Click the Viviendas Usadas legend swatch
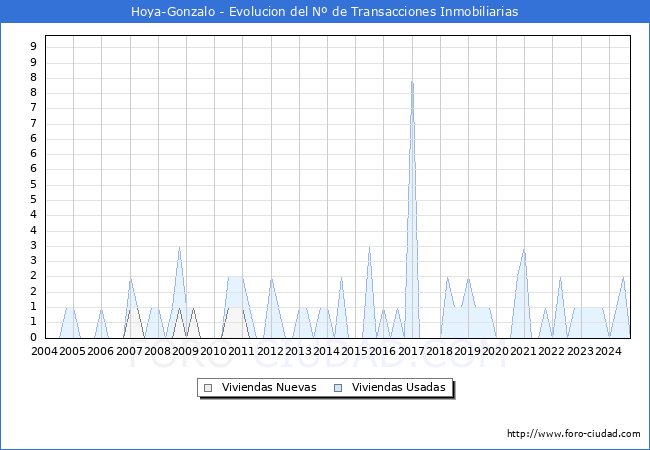Viewport: 650px width, 450px height. [x=338, y=388]
